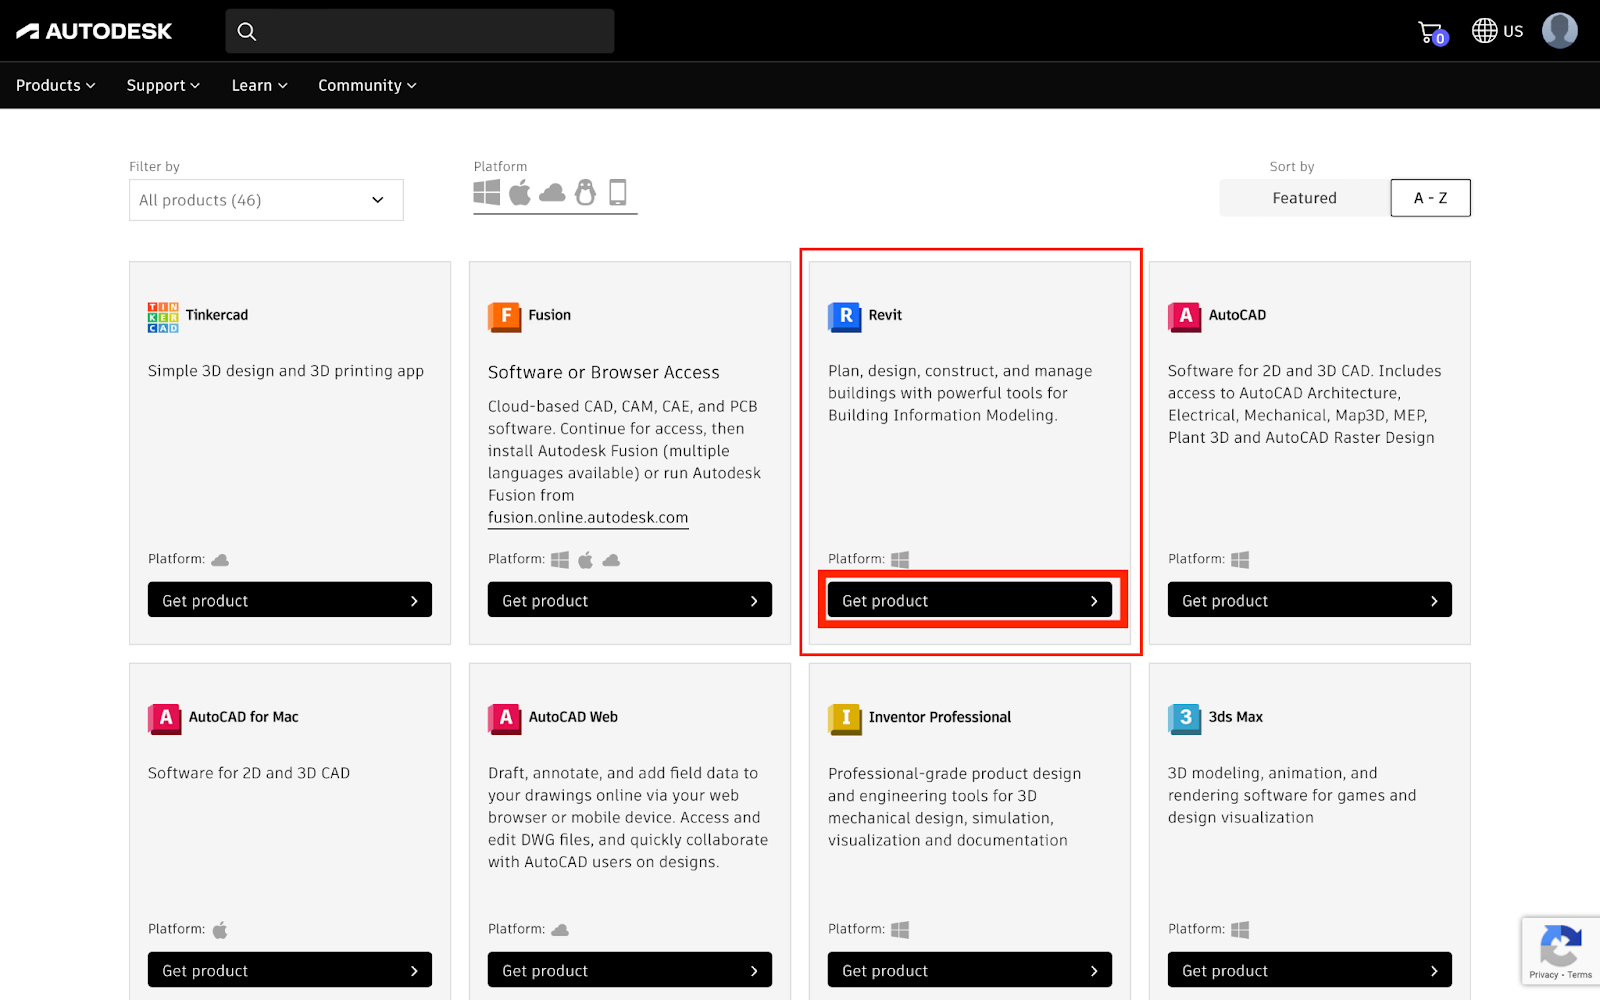
Task: Click the 3ds Max title text
Action: 1236,717
